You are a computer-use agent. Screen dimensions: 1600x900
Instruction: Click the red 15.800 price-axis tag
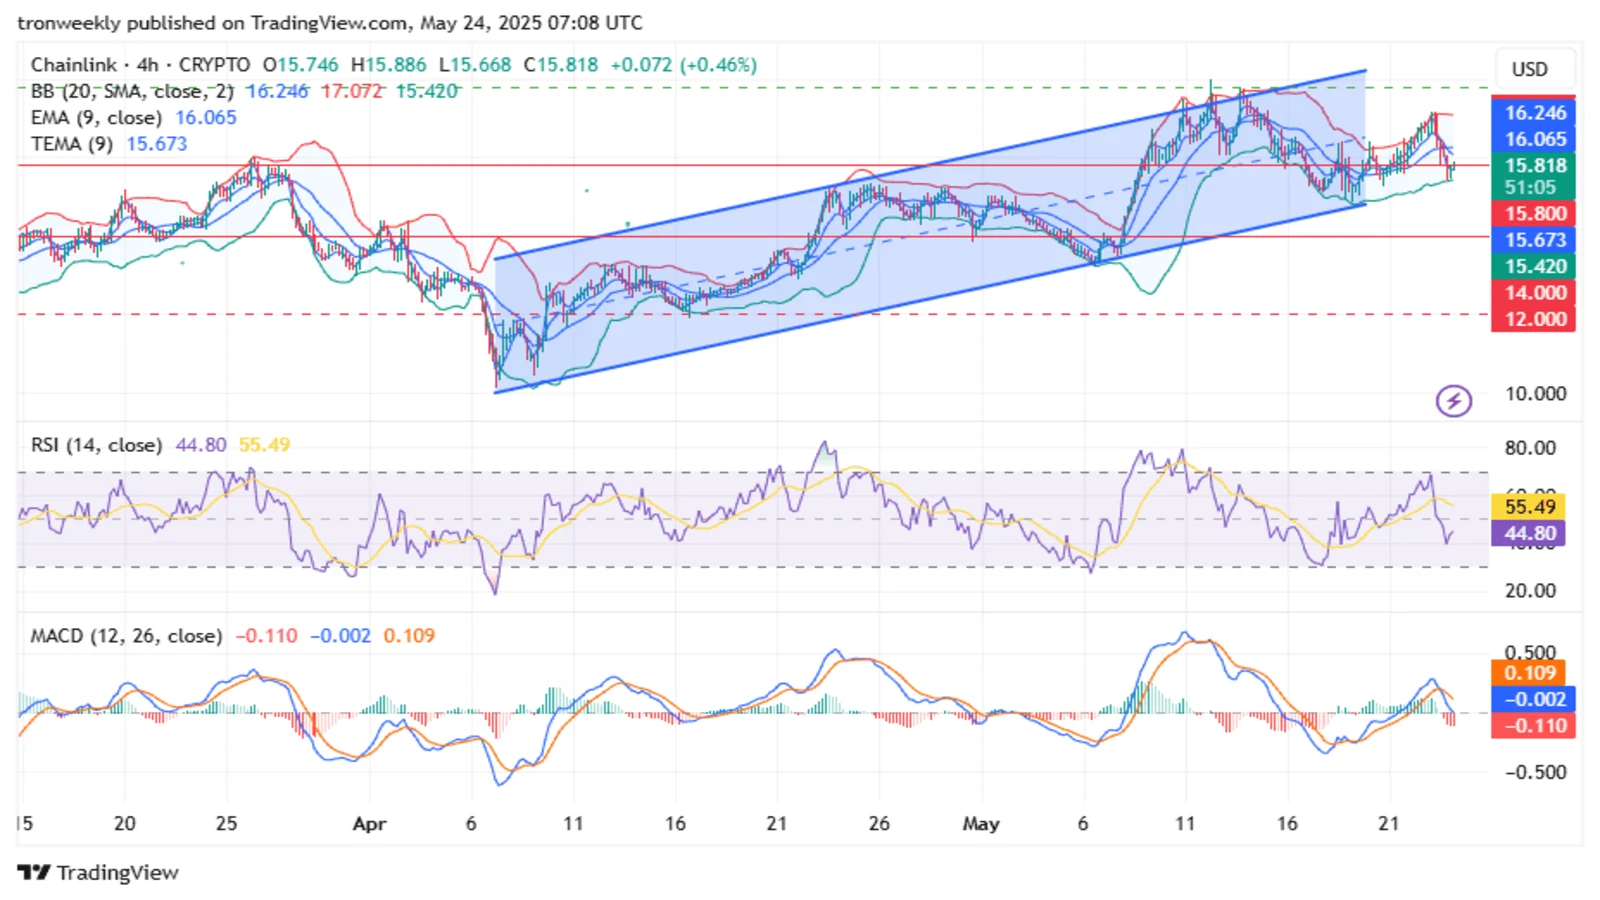pyautogui.click(x=1533, y=213)
